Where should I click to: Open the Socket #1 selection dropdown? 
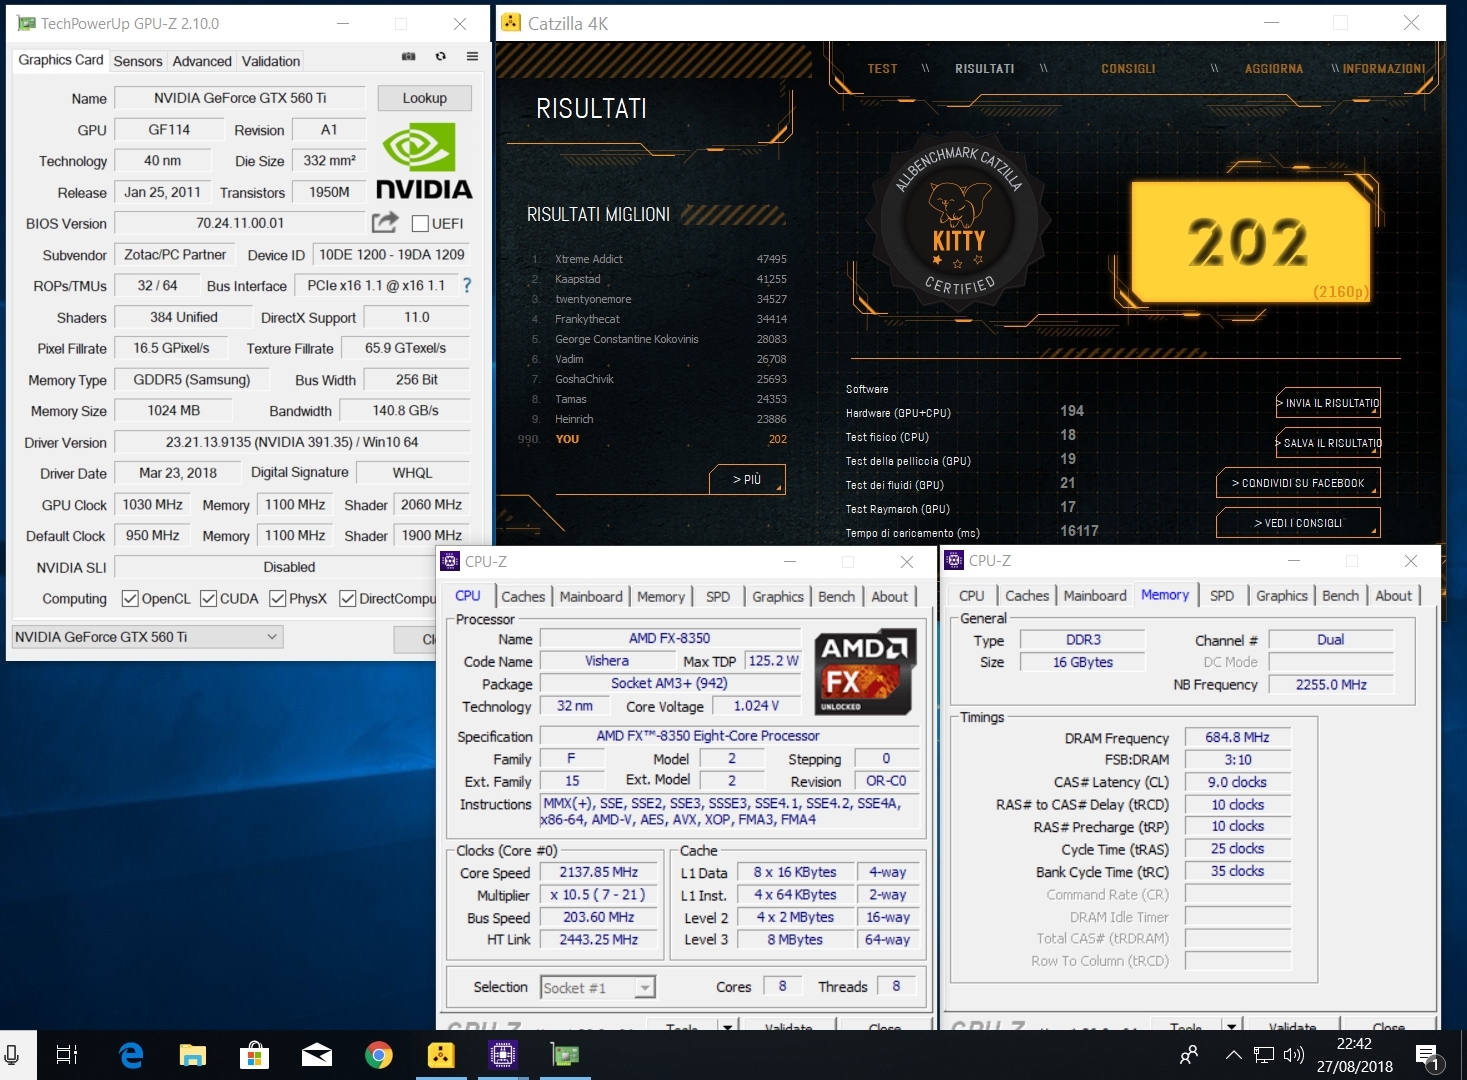point(598,987)
